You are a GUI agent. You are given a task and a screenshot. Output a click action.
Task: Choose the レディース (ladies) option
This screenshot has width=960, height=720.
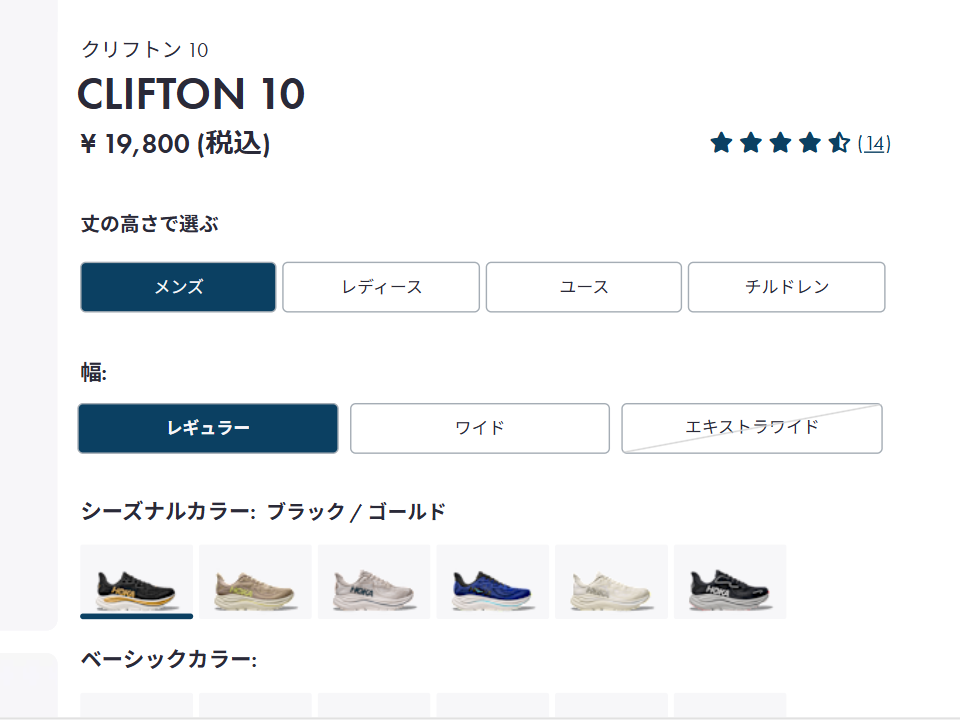click(381, 287)
